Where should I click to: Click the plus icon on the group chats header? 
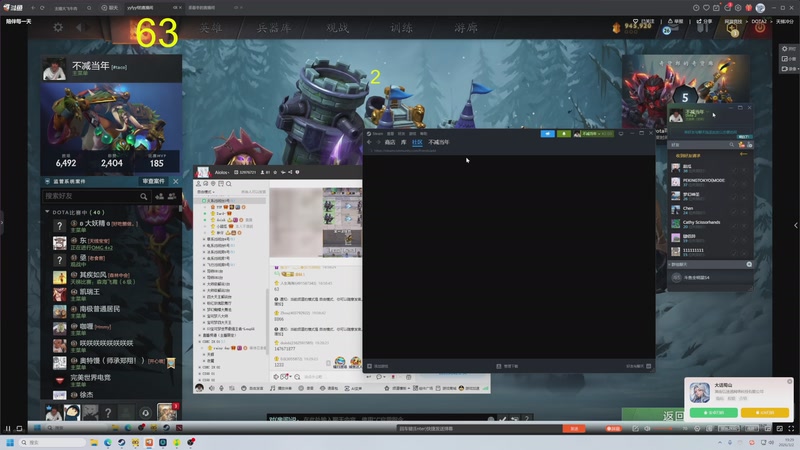click(749, 264)
